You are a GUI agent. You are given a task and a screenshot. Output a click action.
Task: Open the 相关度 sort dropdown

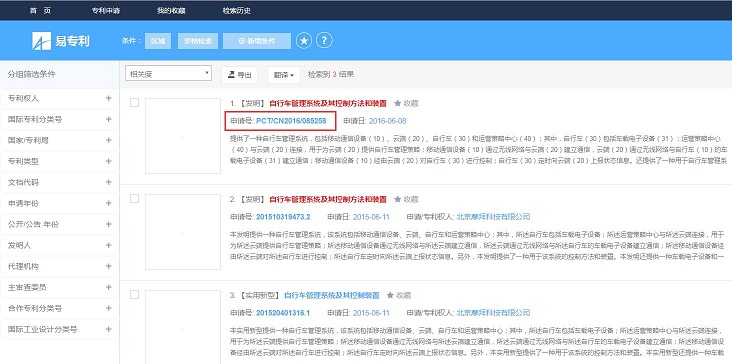[169, 73]
